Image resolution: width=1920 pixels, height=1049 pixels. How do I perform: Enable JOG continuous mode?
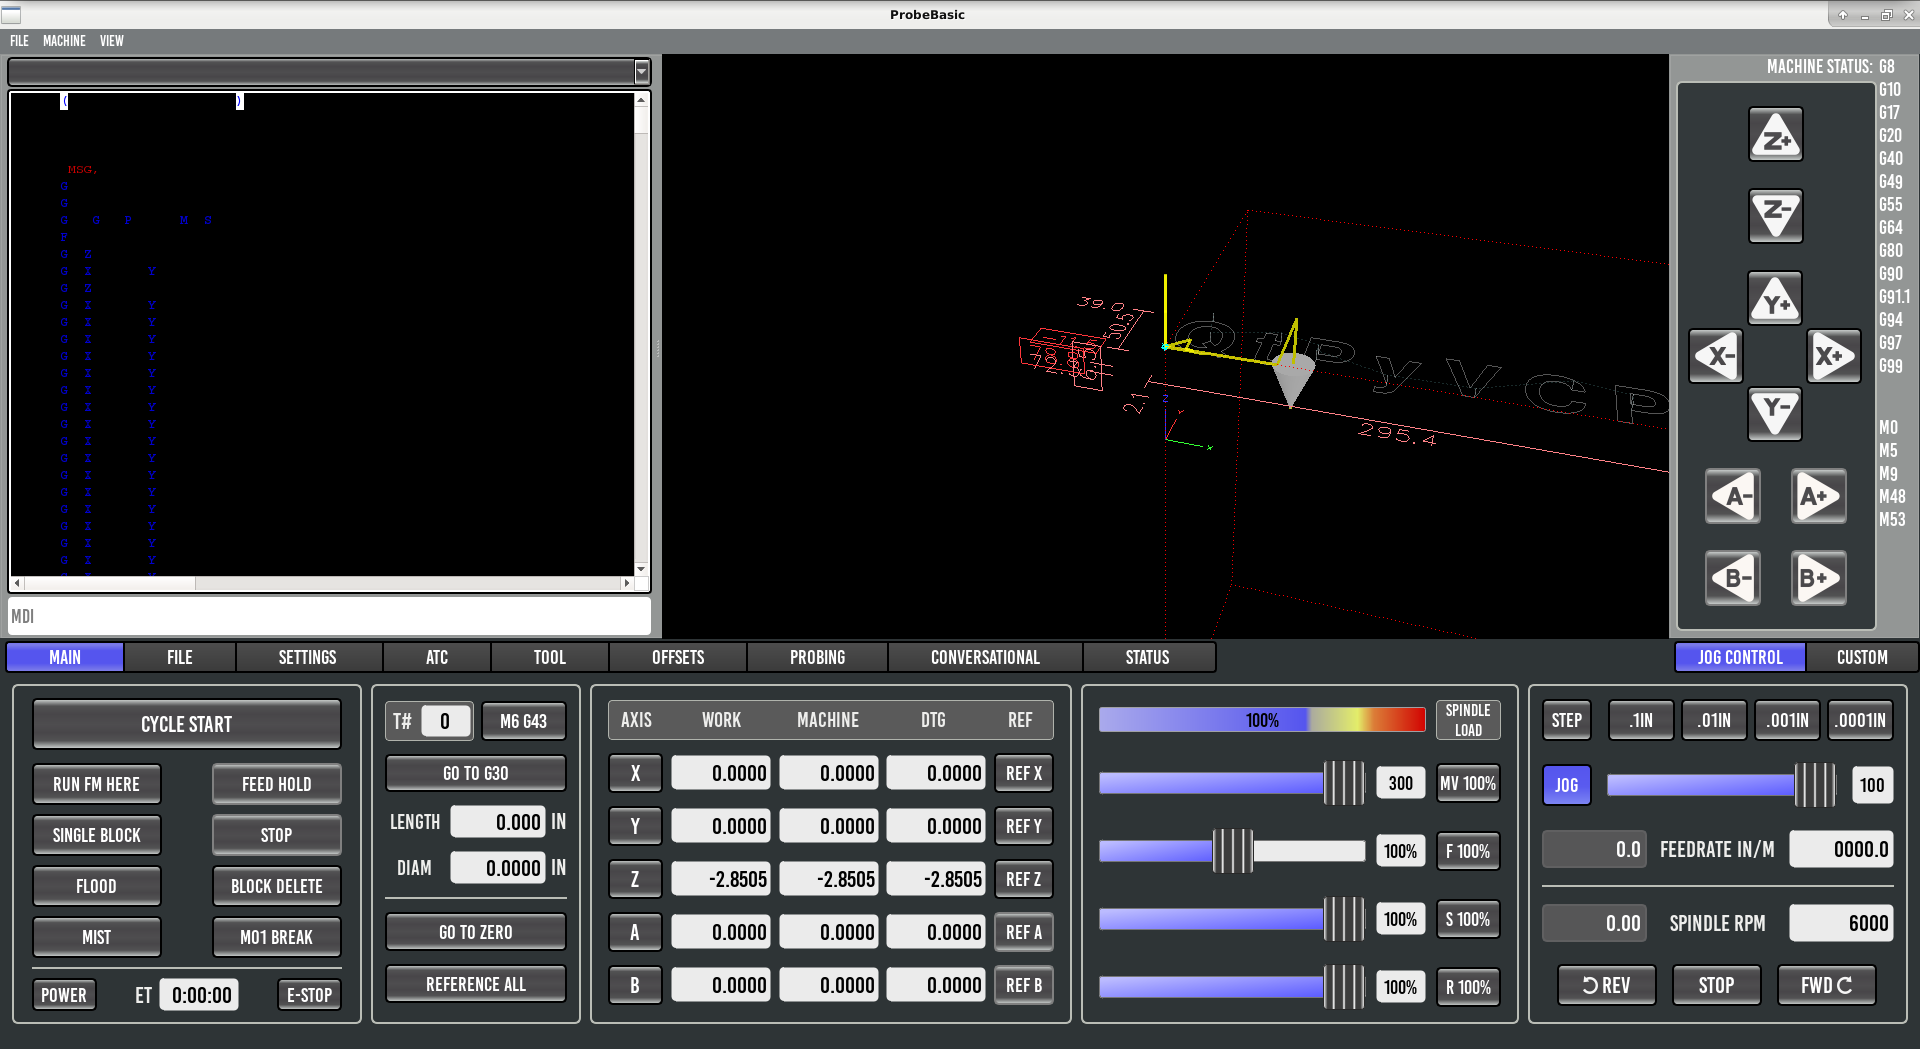[x=1566, y=785]
